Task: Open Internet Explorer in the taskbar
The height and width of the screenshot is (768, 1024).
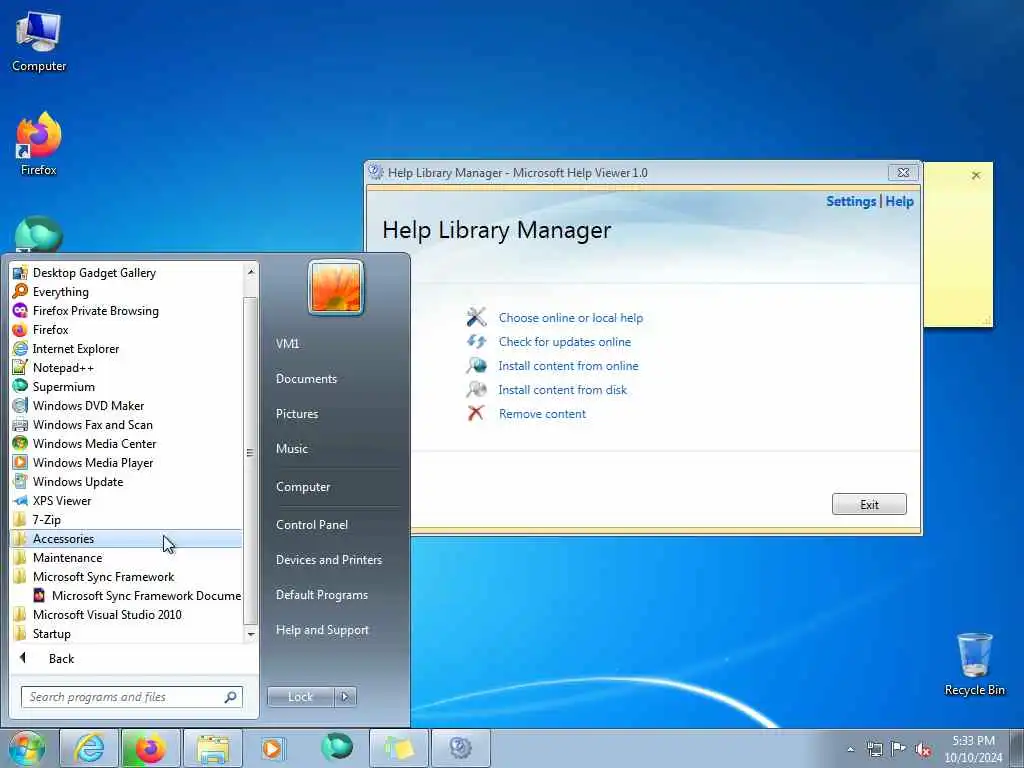Action: [89, 748]
